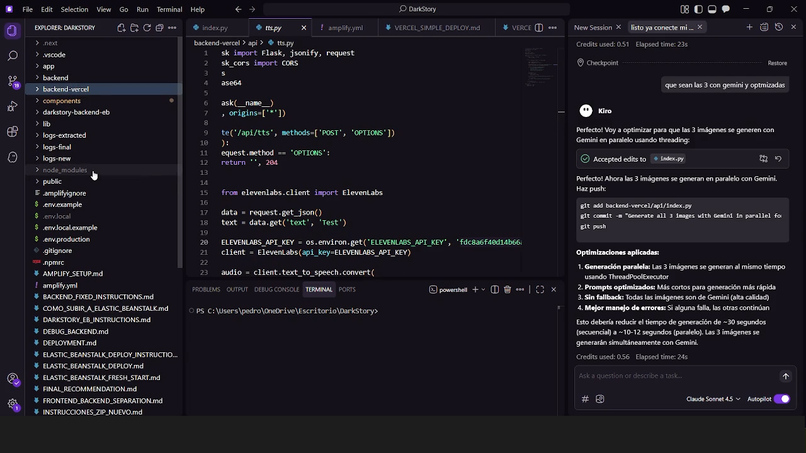The image size is (806, 453).
Task: Open .env.production in the file tree
Action: pos(103,239)
